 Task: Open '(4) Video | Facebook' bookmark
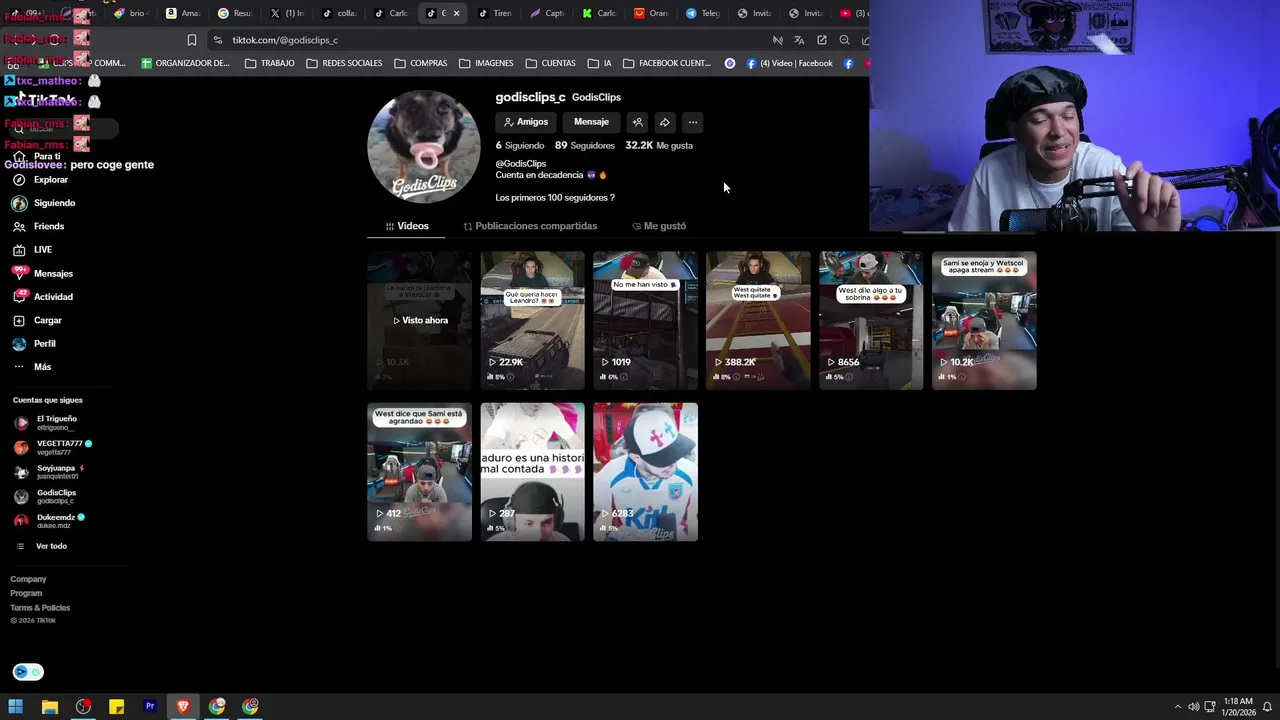coord(788,63)
